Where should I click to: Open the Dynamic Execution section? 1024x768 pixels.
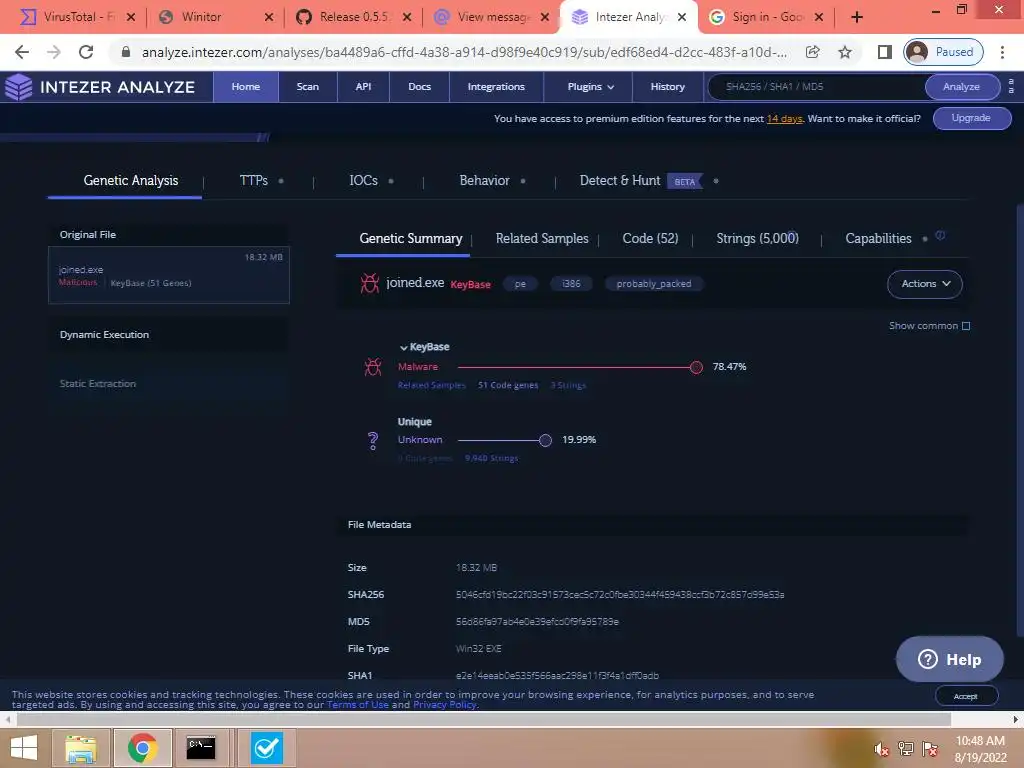pyautogui.click(x=168, y=334)
